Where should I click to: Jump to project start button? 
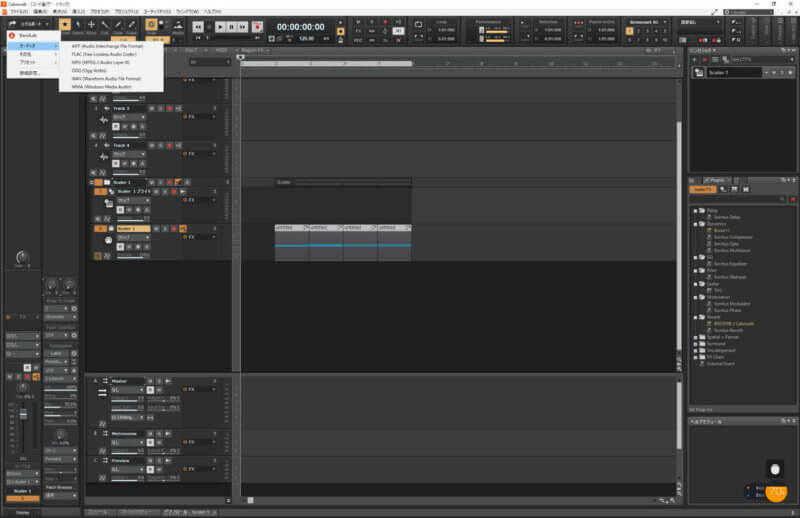pyautogui.click(x=198, y=38)
